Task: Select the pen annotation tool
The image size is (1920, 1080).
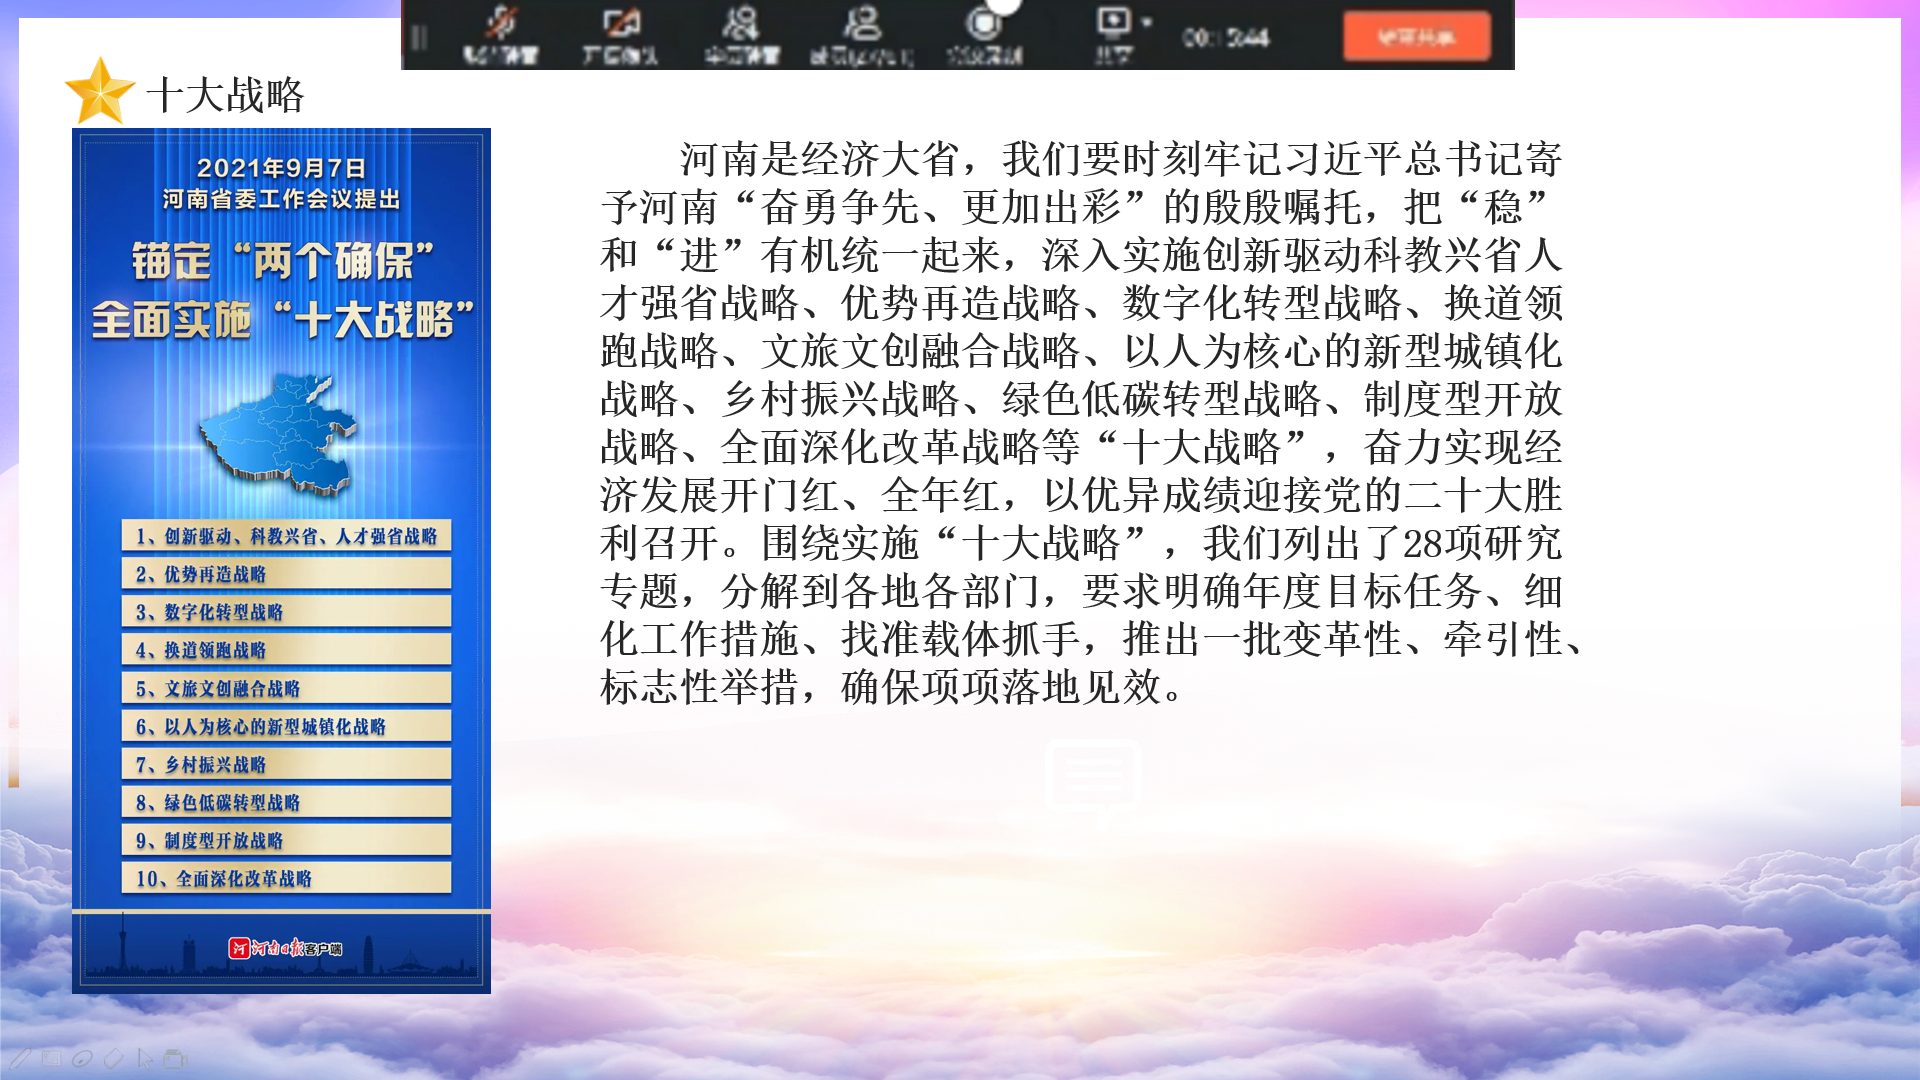Action: pos(20,1058)
